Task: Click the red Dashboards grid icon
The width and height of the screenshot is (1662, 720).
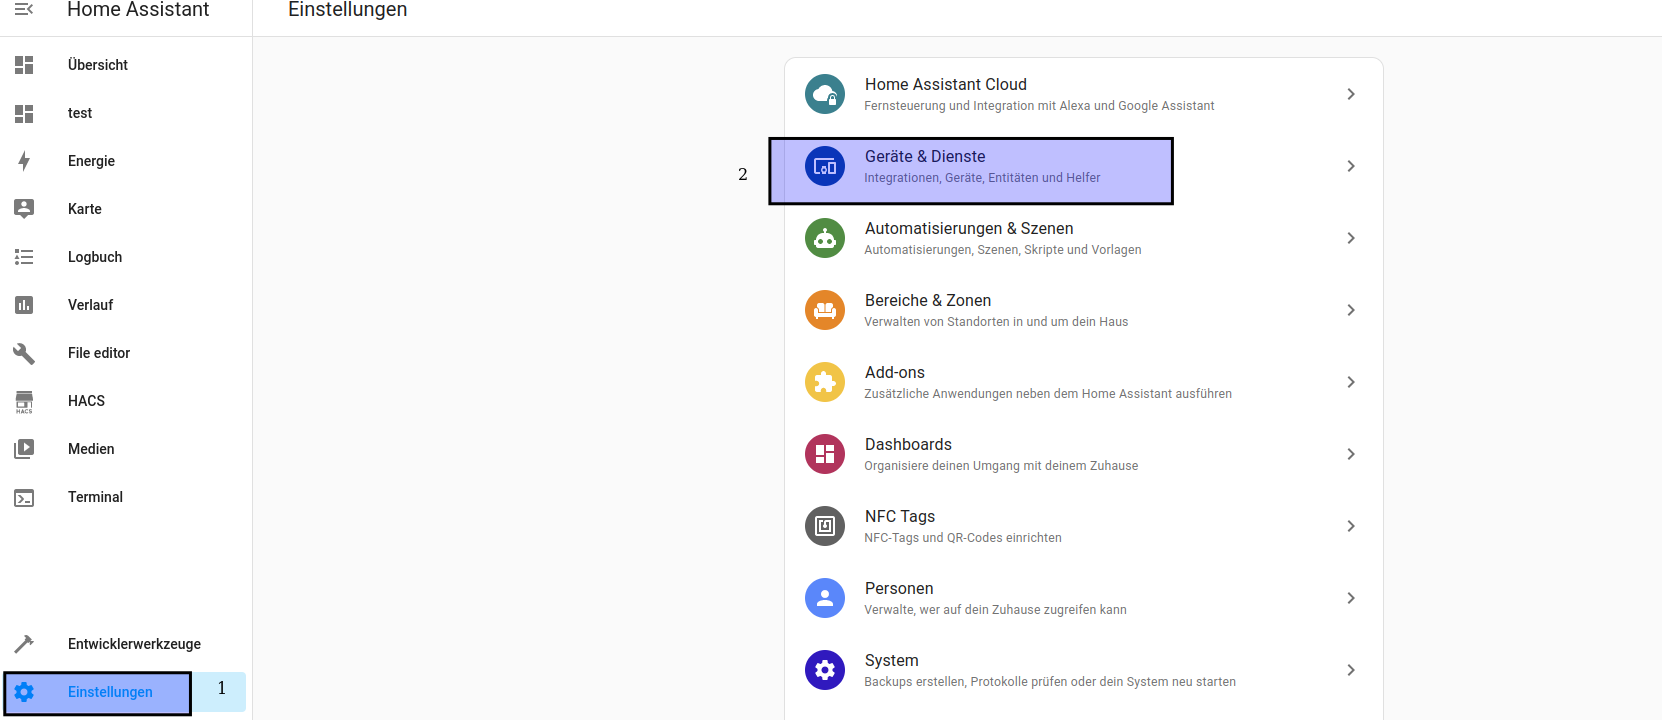Action: 825,454
